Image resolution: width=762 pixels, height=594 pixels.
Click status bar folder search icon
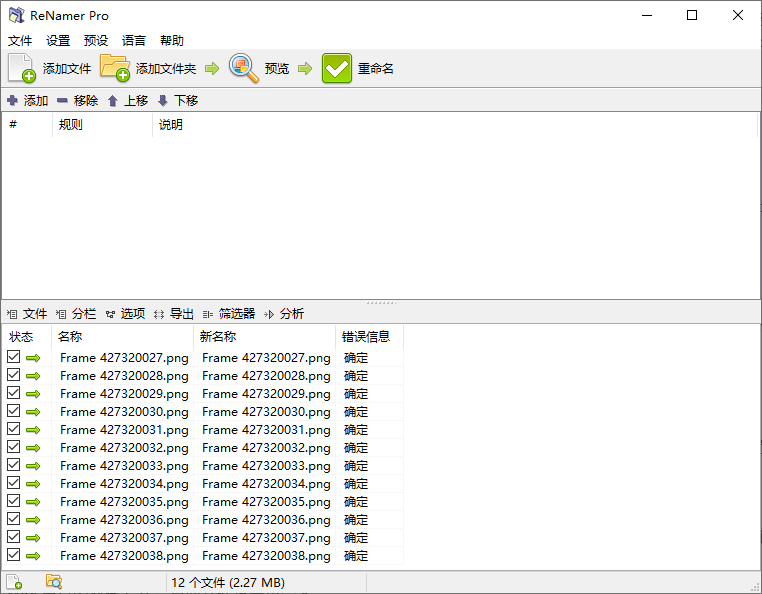tap(54, 581)
